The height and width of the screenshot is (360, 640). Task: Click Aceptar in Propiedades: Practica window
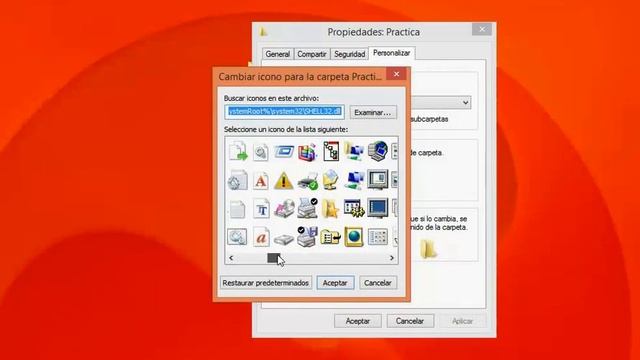coord(358,321)
